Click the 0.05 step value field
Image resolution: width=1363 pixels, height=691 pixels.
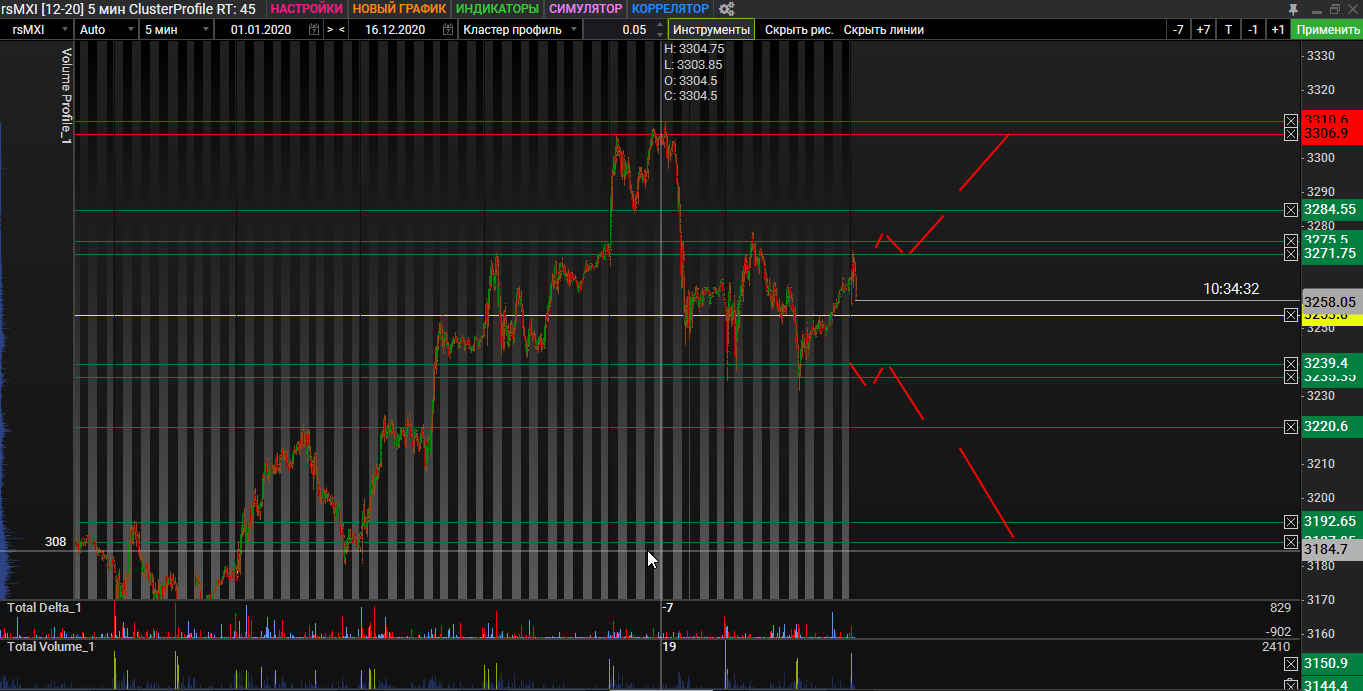point(622,30)
